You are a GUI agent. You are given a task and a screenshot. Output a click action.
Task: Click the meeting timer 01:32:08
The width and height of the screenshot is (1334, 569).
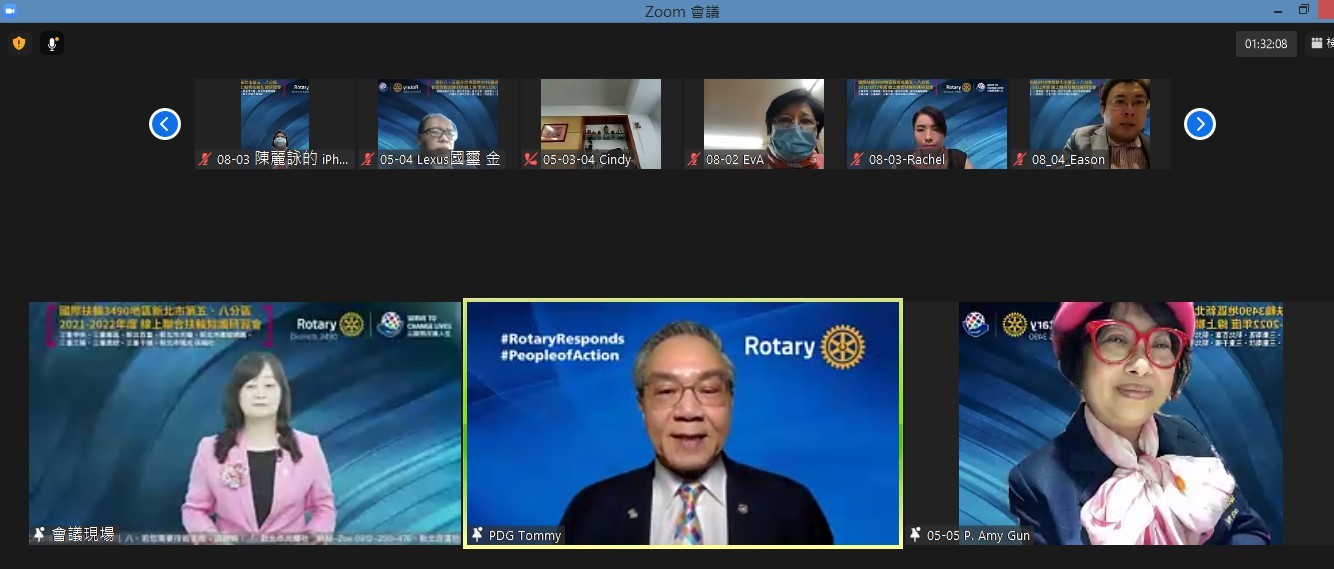1266,44
